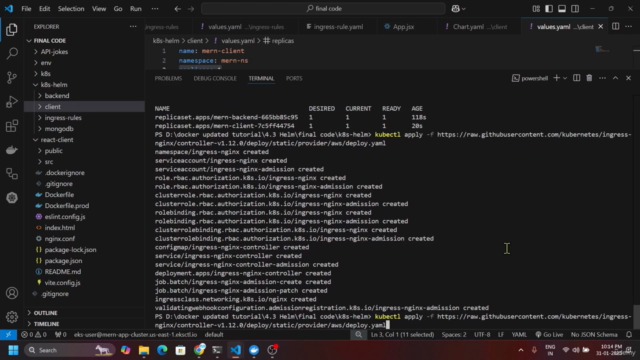640x360 pixels.
Task: Switch to the PROBLEMS panel tab
Action: coord(168,78)
